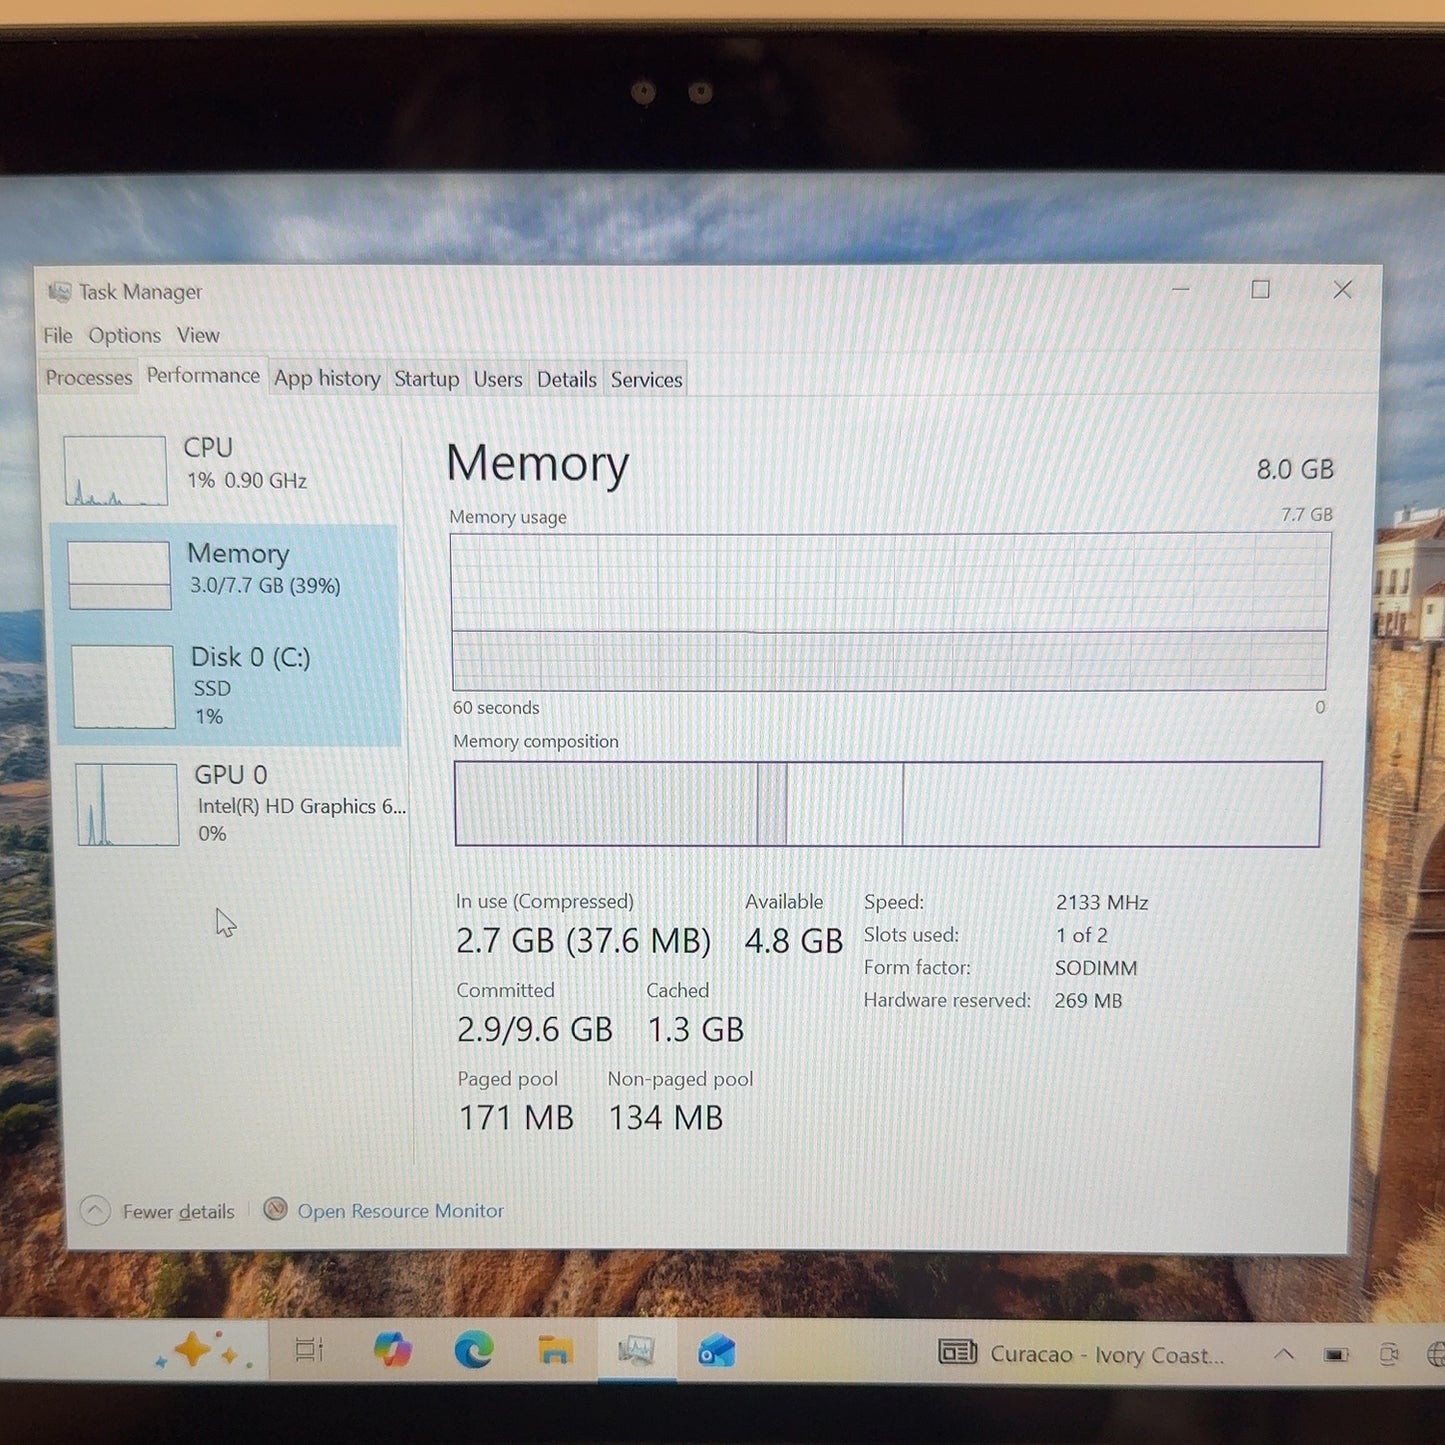This screenshot has height=1445, width=1445.
Task: Click the Fewer details label
Action: pyautogui.click(x=179, y=1212)
